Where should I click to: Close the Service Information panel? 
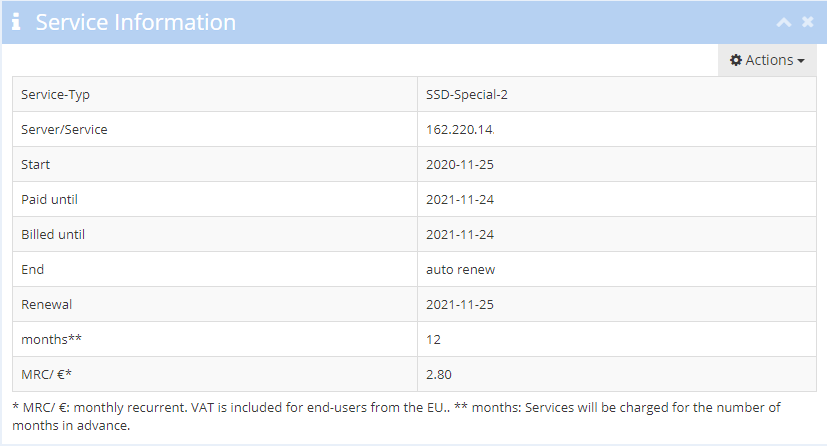pos(807,22)
